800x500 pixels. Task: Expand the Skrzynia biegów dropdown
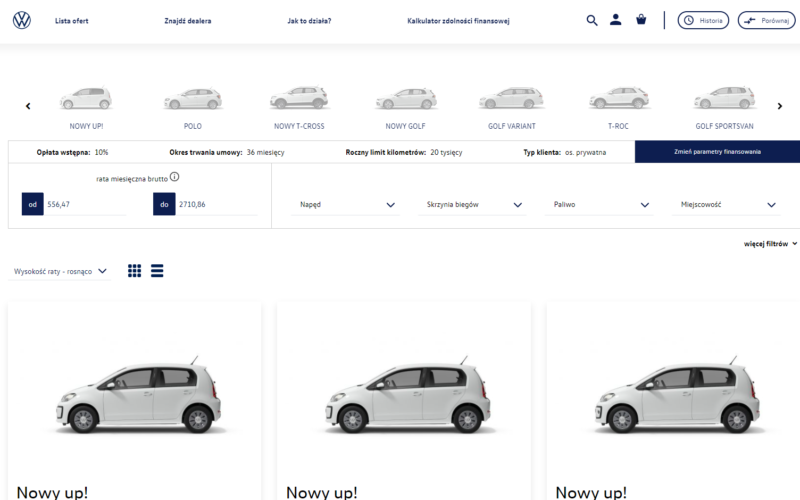pos(472,205)
